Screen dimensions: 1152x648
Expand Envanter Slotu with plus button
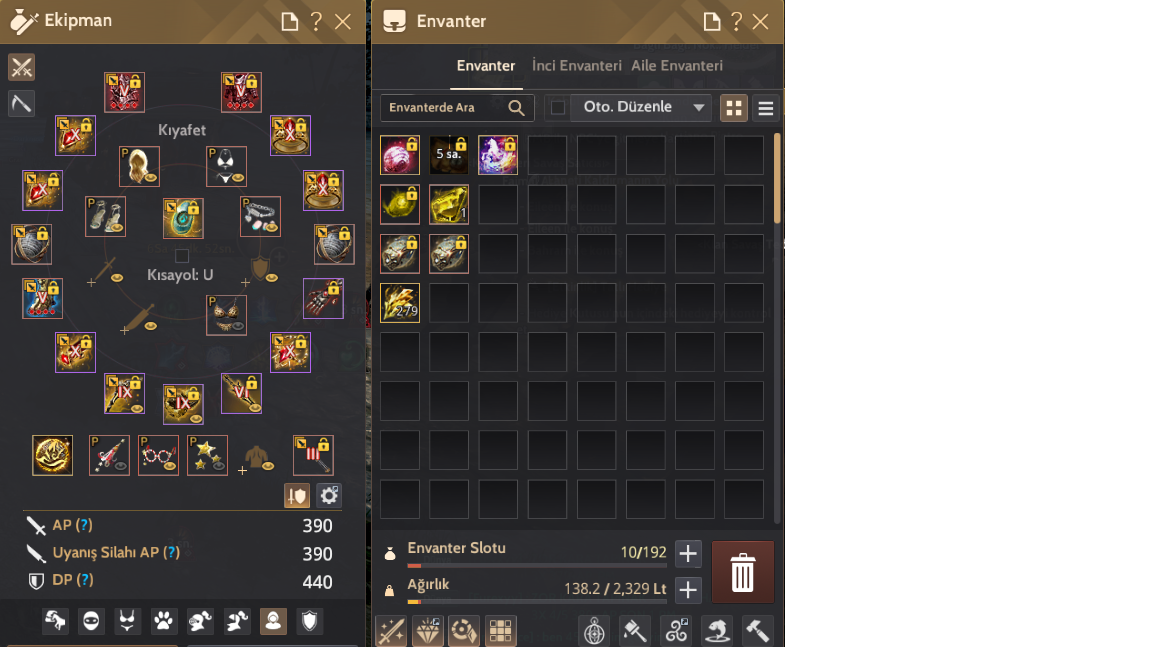pos(688,553)
